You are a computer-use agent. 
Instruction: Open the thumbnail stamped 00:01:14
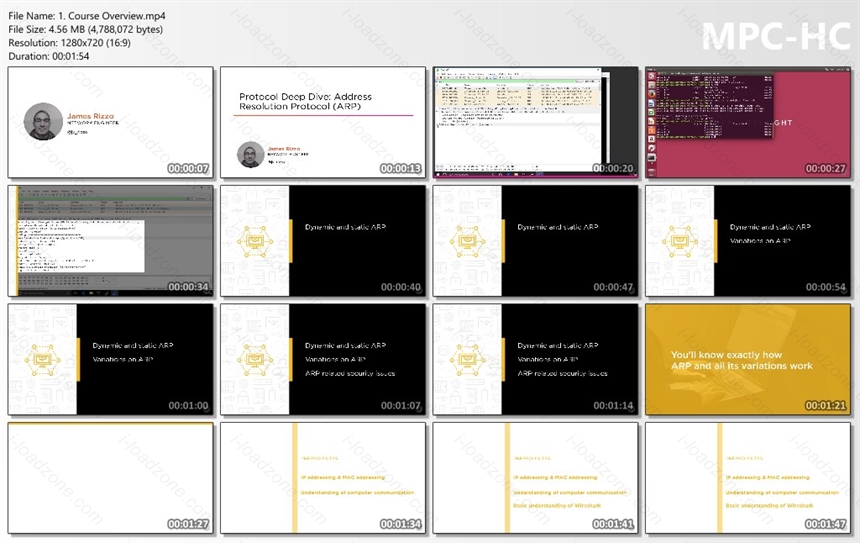coord(535,359)
